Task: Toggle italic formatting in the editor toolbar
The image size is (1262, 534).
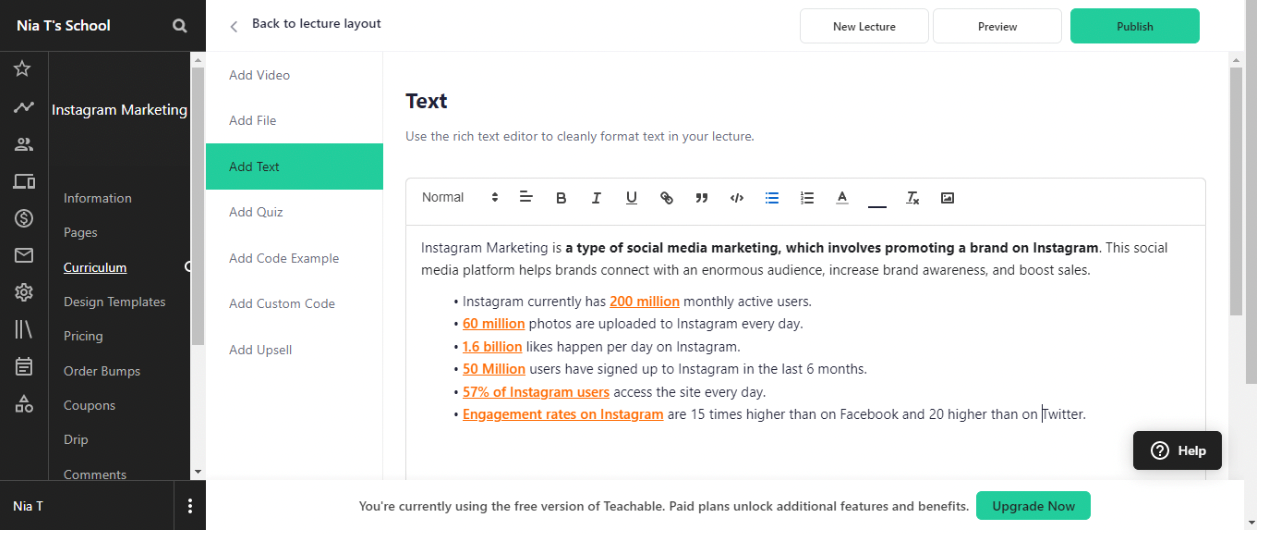Action: [x=596, y=198]
